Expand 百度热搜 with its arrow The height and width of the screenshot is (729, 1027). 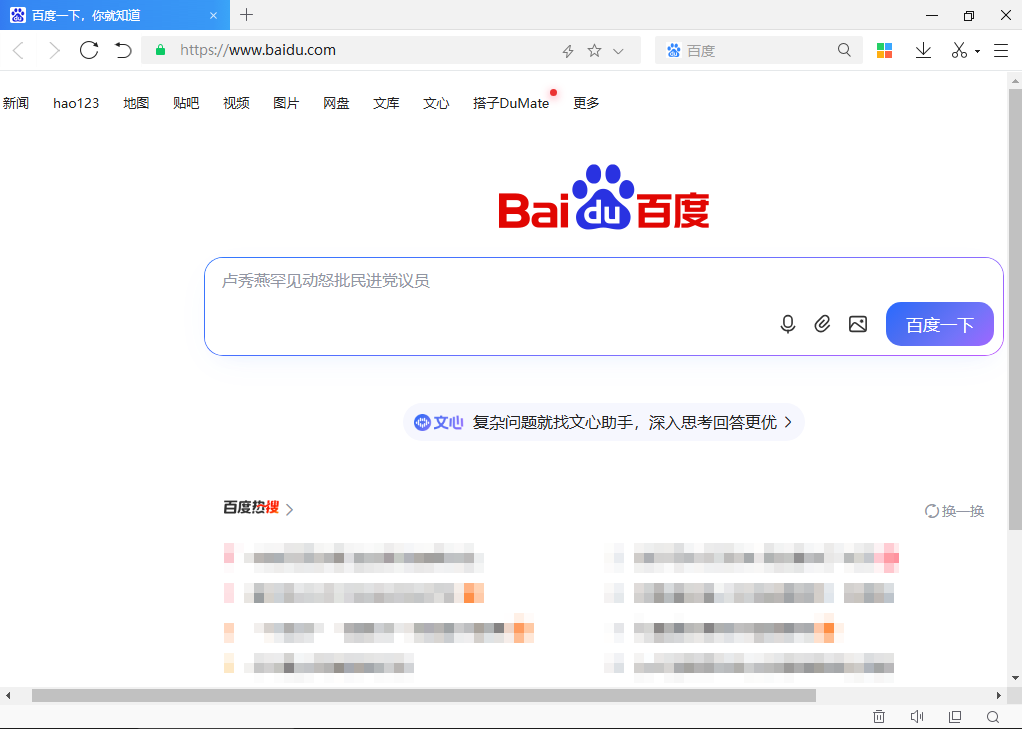click(289, 509)
